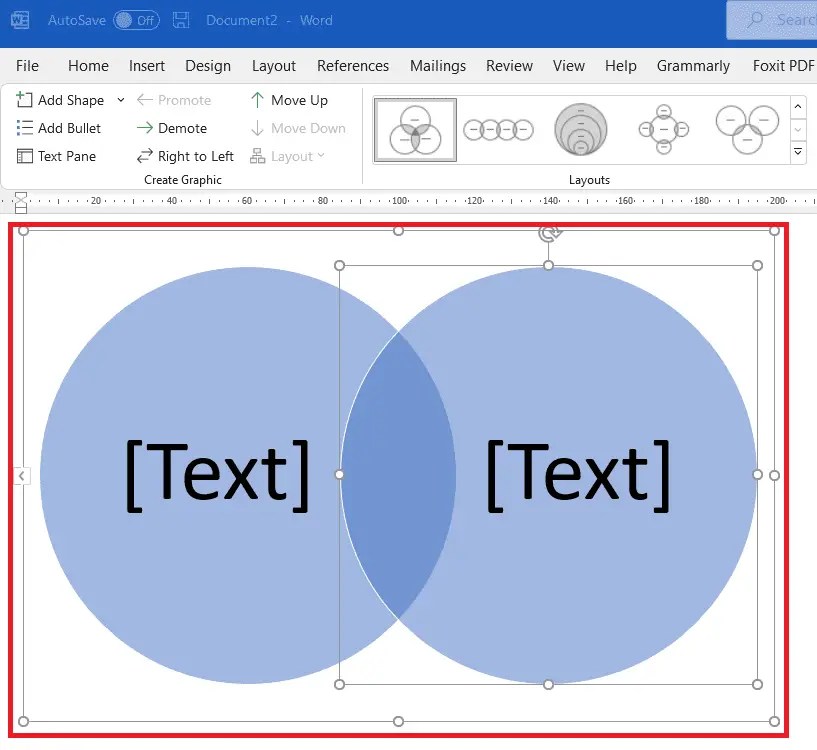Switch the graphic to Right to Left
Image resolution: width=817 pixels, height=750 pixels.
[145, 156]
